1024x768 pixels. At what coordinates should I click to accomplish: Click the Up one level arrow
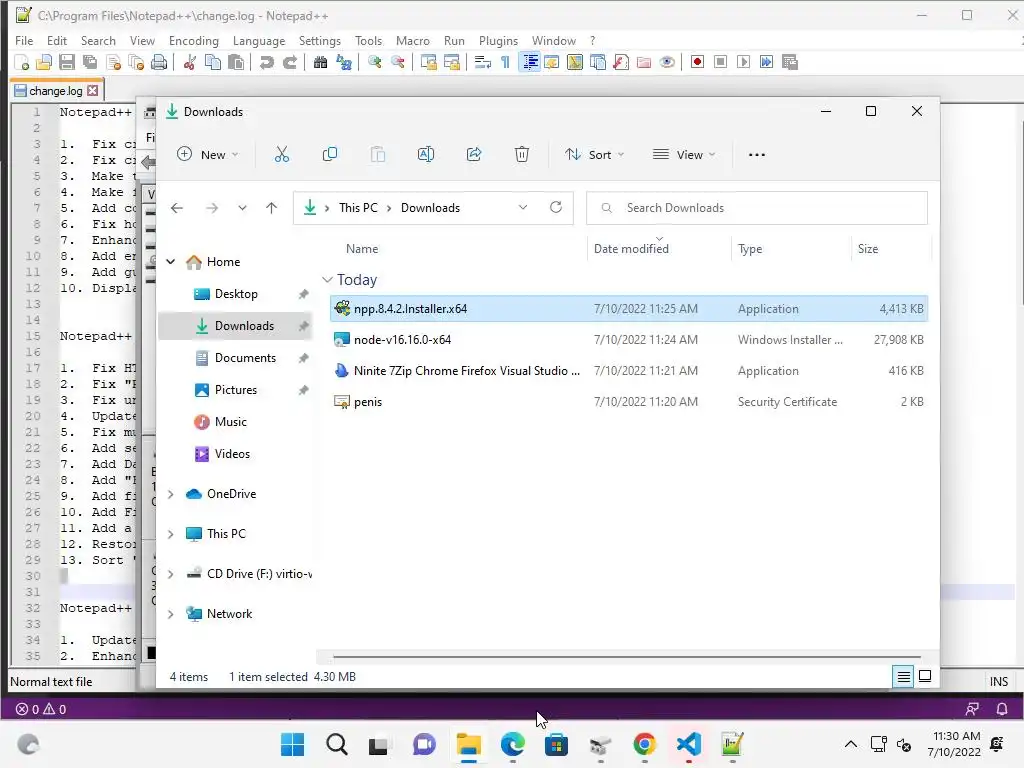[271, 208]
